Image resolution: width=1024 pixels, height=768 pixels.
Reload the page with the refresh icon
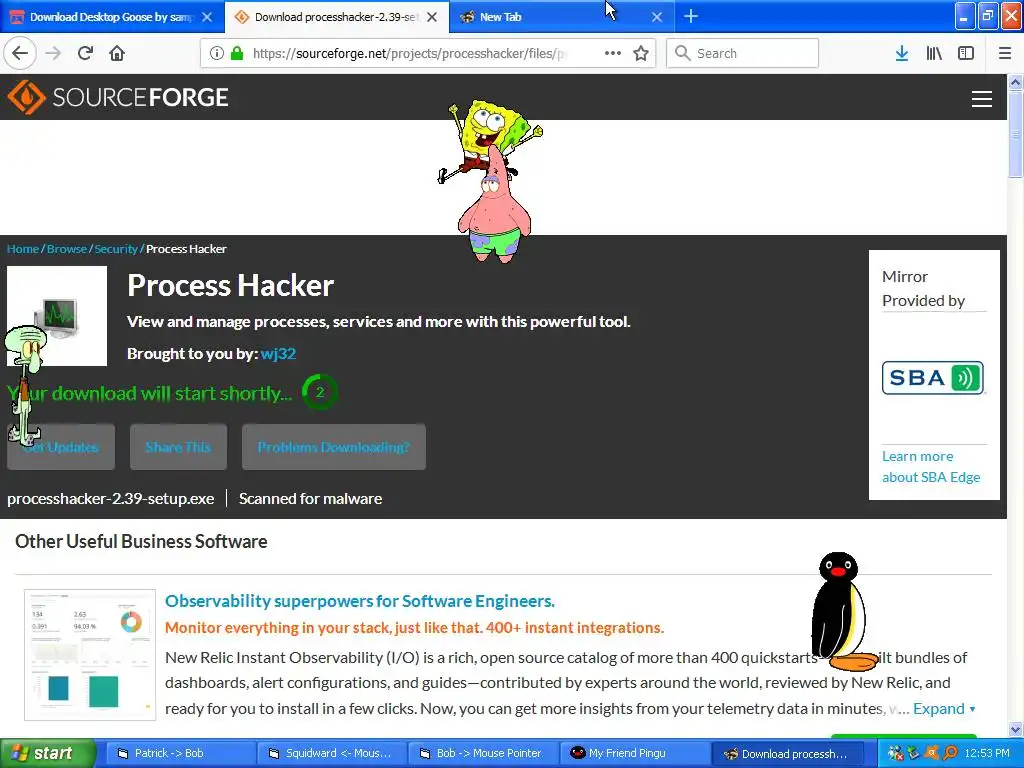click(85, 53)
